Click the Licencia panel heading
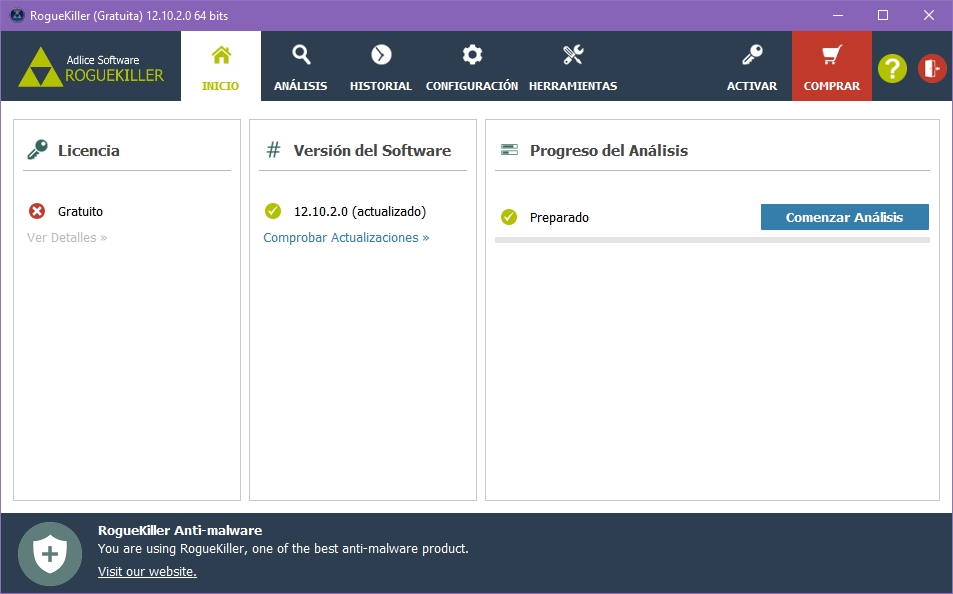Screen dimensions: 953x594 point(89,150)
